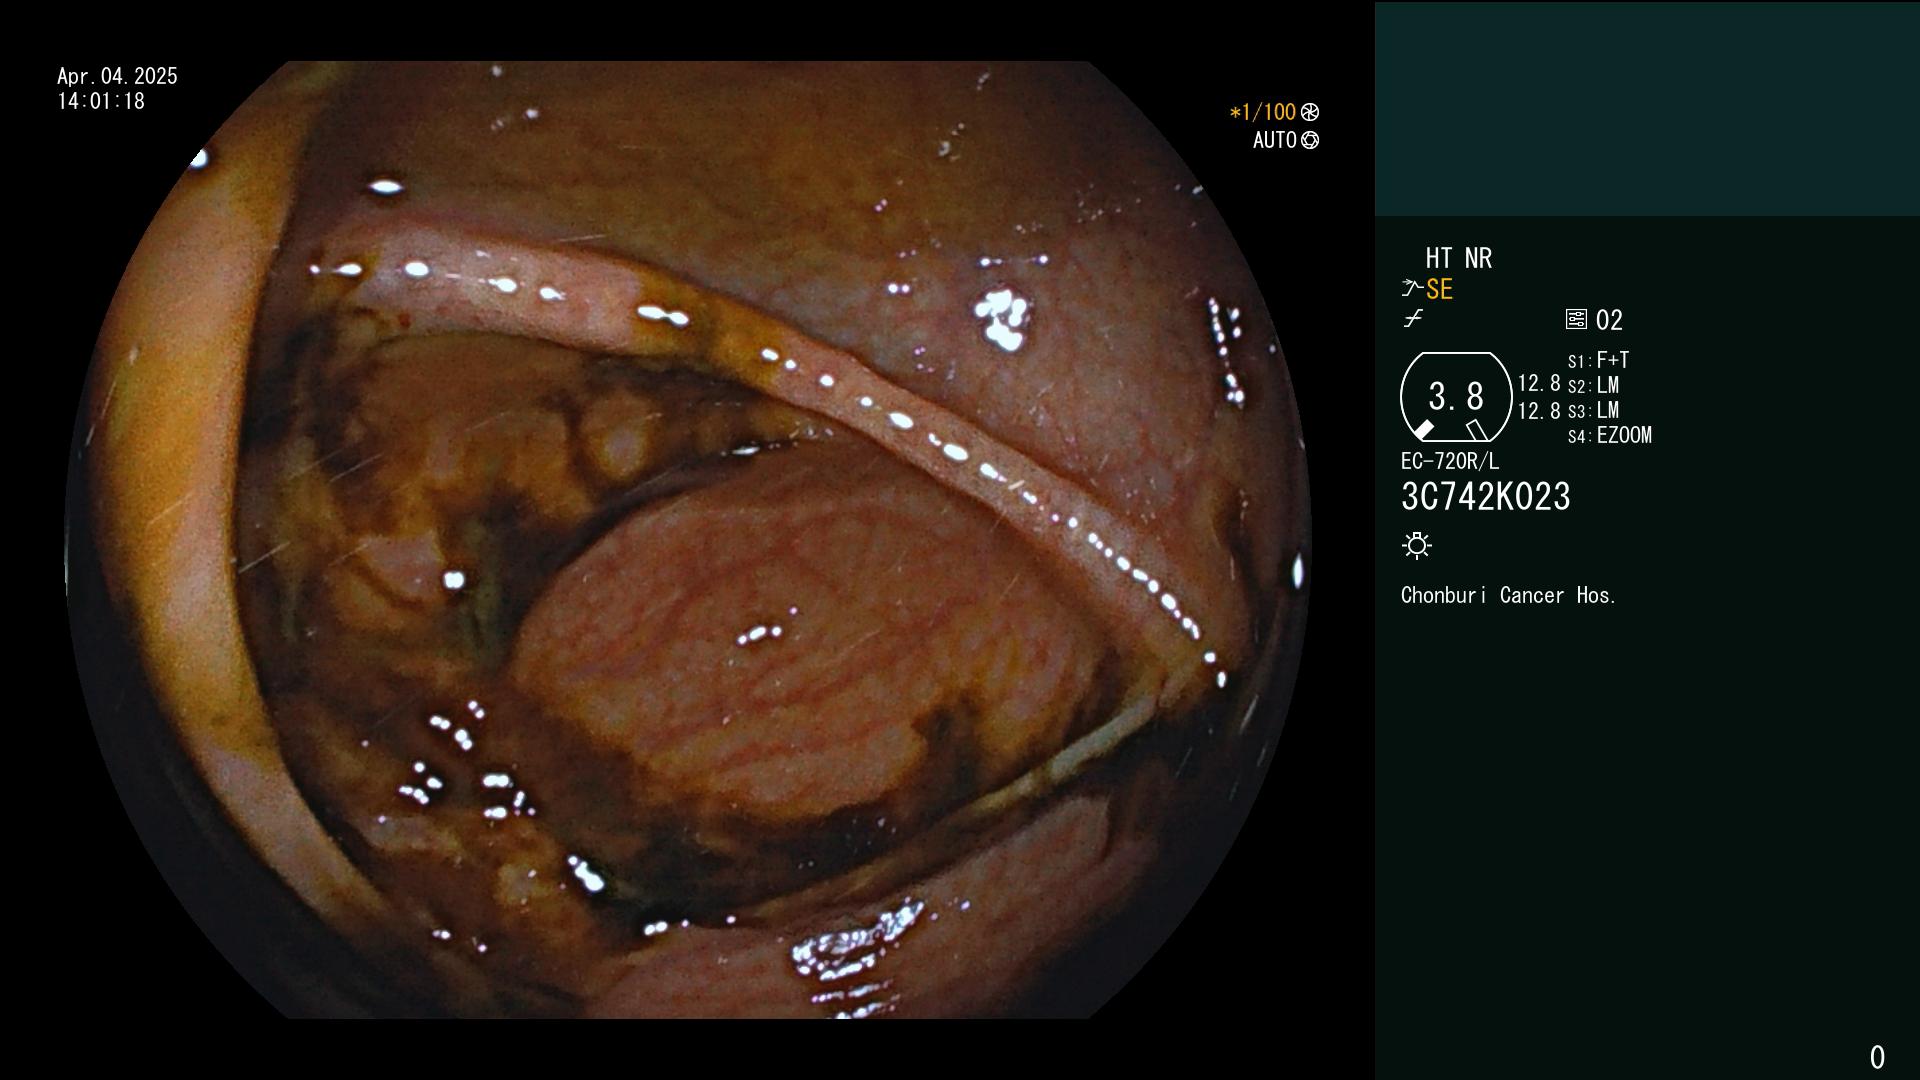Click the shutter icon beside 1/100
Screen dimensions: 1920x1080
tap(1310, 112)
